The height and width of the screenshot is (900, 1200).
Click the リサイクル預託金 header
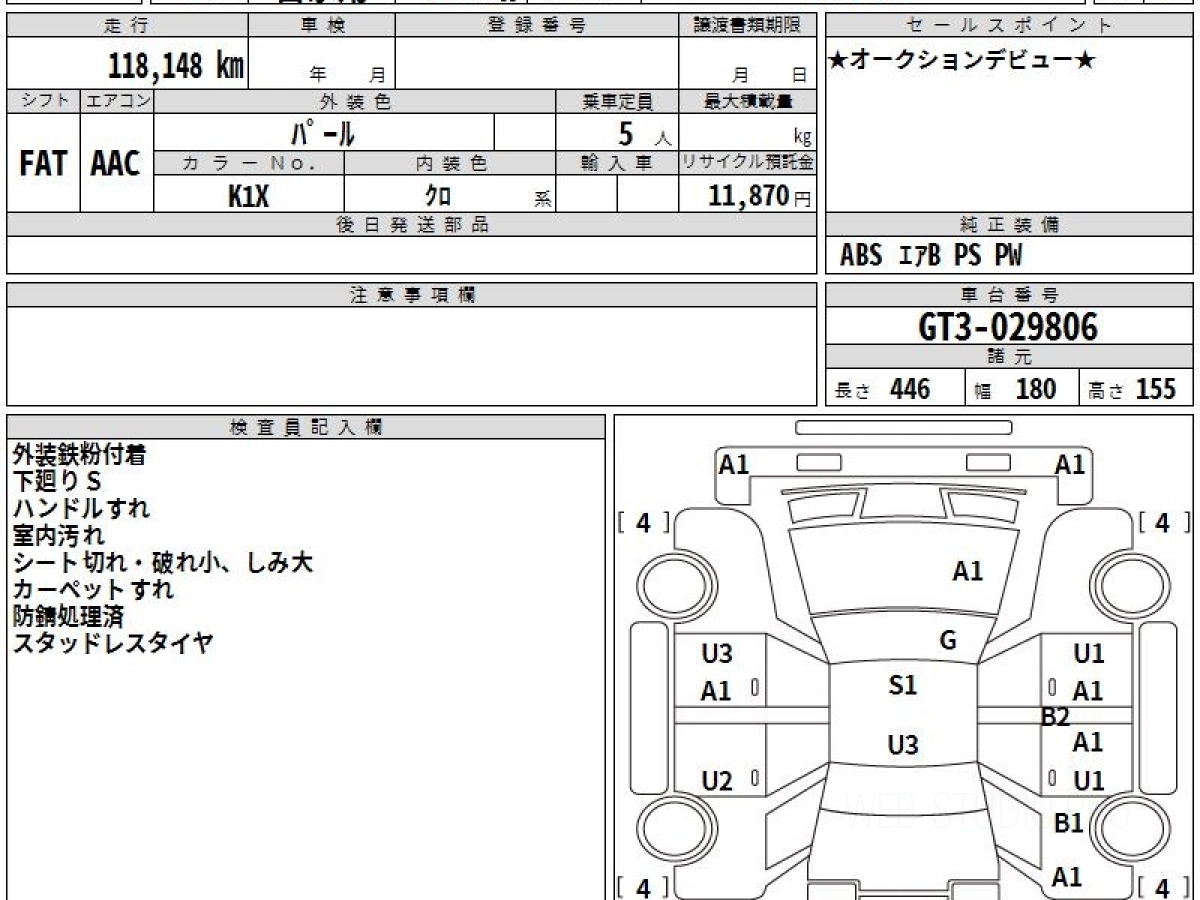[748, 163]
